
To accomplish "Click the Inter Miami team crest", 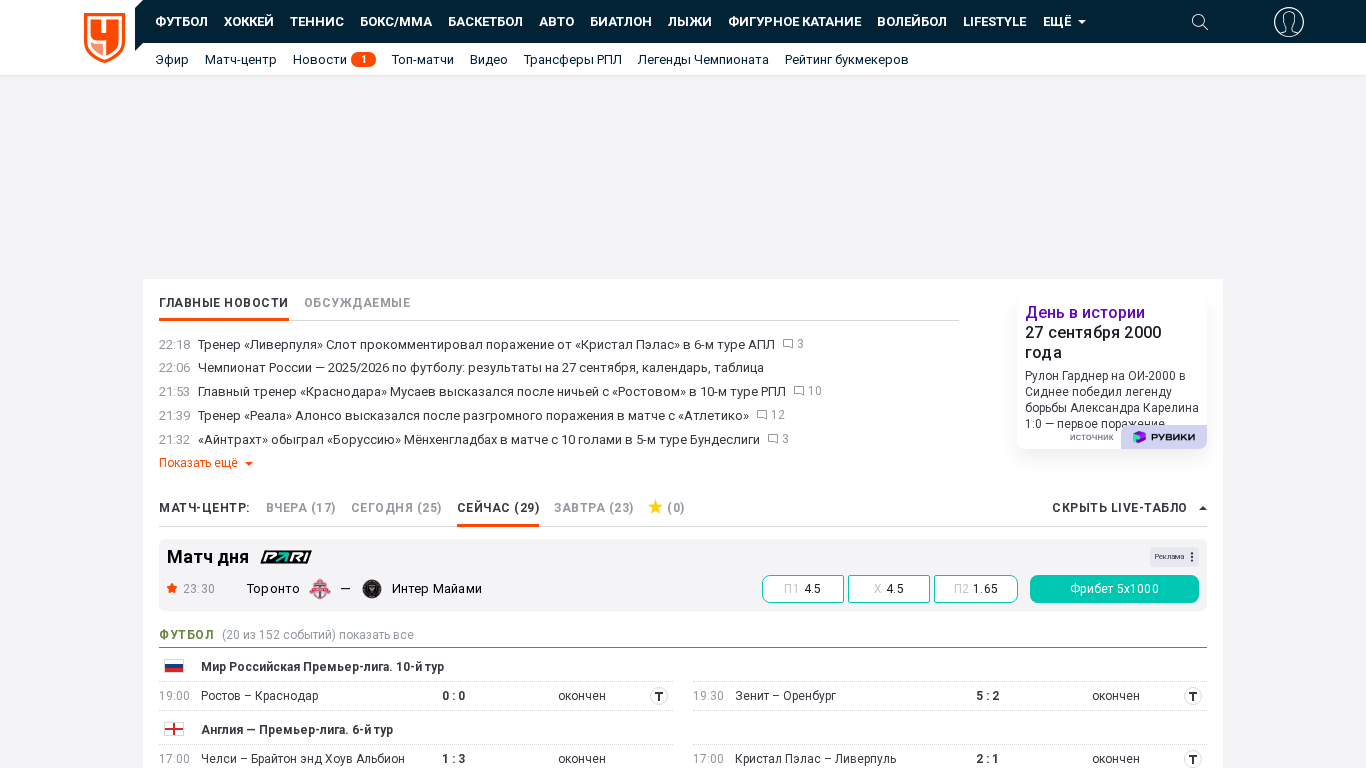I will (x=372, y=589).
